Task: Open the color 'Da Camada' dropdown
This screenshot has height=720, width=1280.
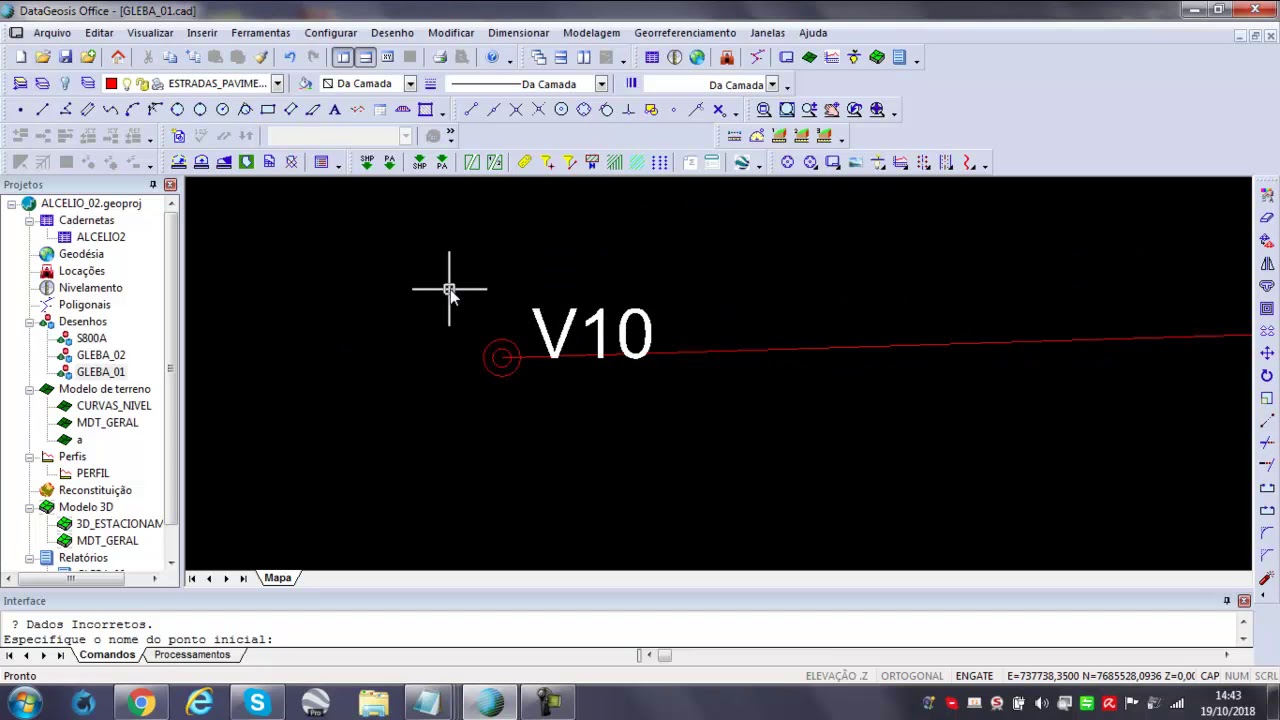Action: click(x=410, y=84)
